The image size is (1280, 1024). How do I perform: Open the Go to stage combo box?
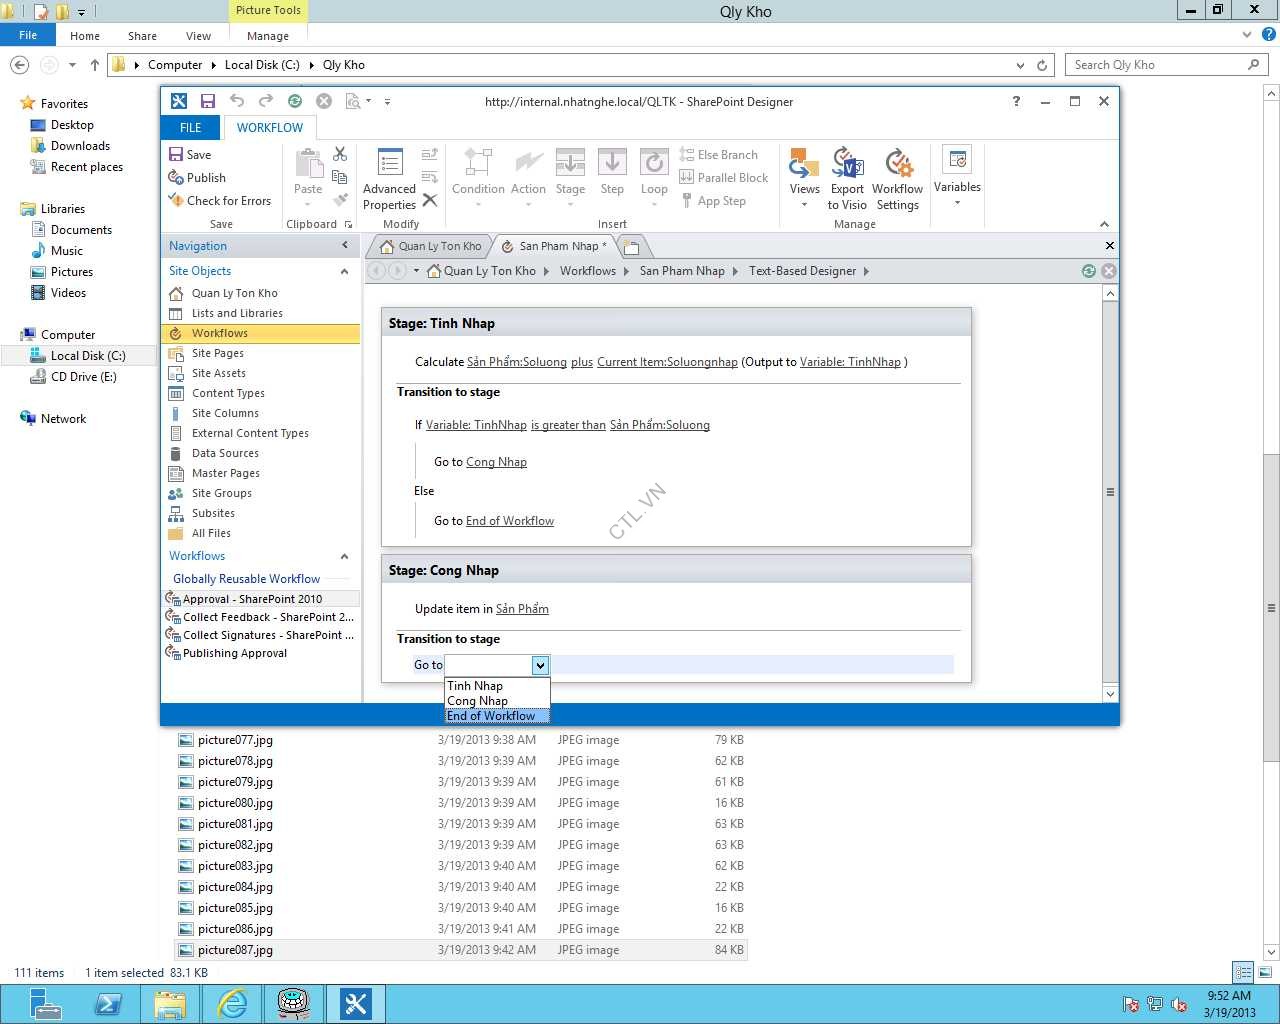(x=540, y=665)
